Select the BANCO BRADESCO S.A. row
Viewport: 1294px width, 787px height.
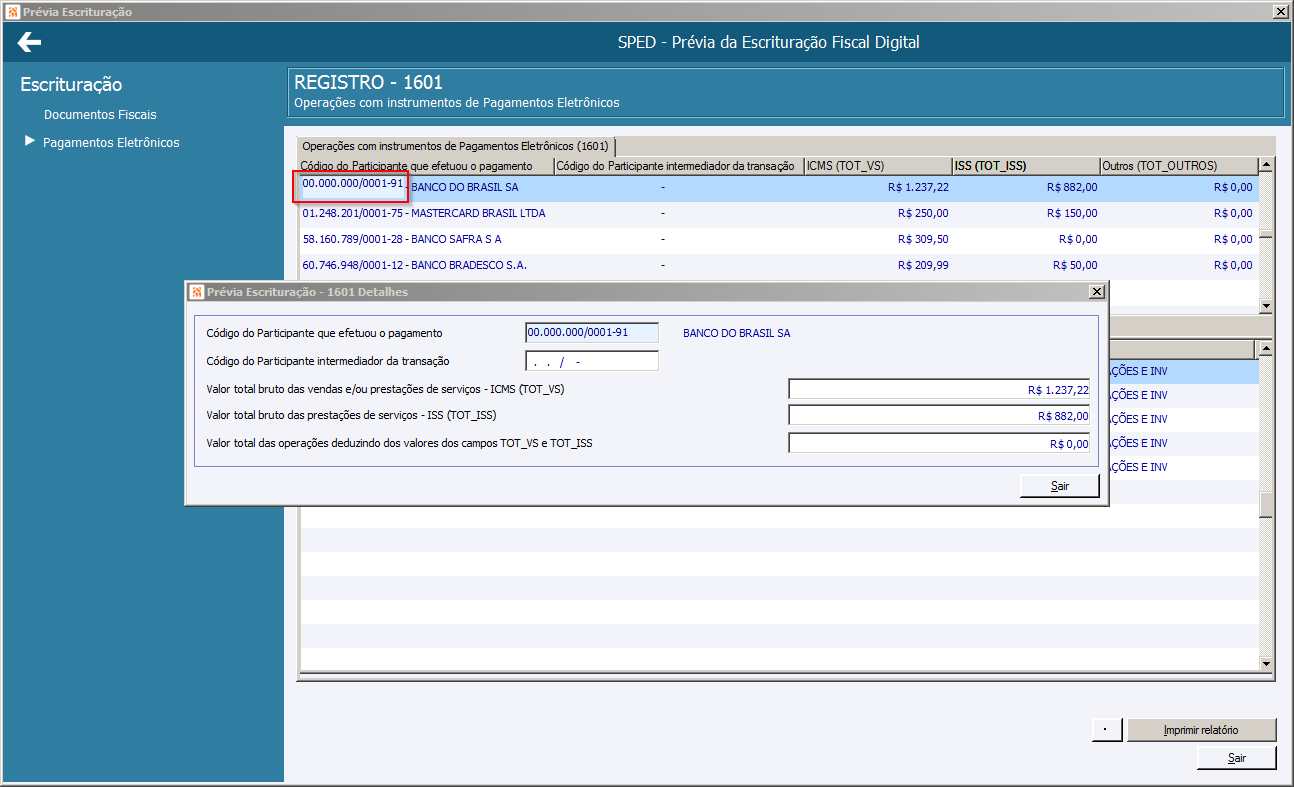pos(414,265)
